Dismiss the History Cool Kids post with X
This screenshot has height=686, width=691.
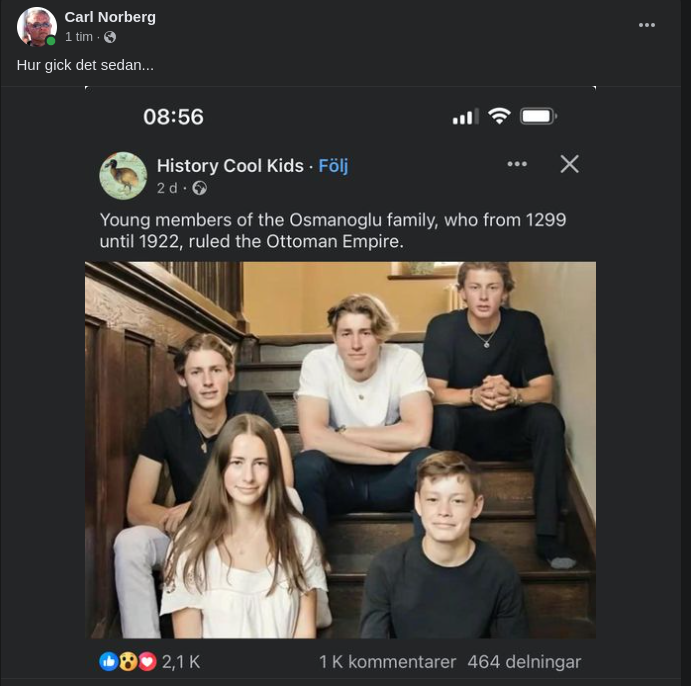click(x=569, y=164)
